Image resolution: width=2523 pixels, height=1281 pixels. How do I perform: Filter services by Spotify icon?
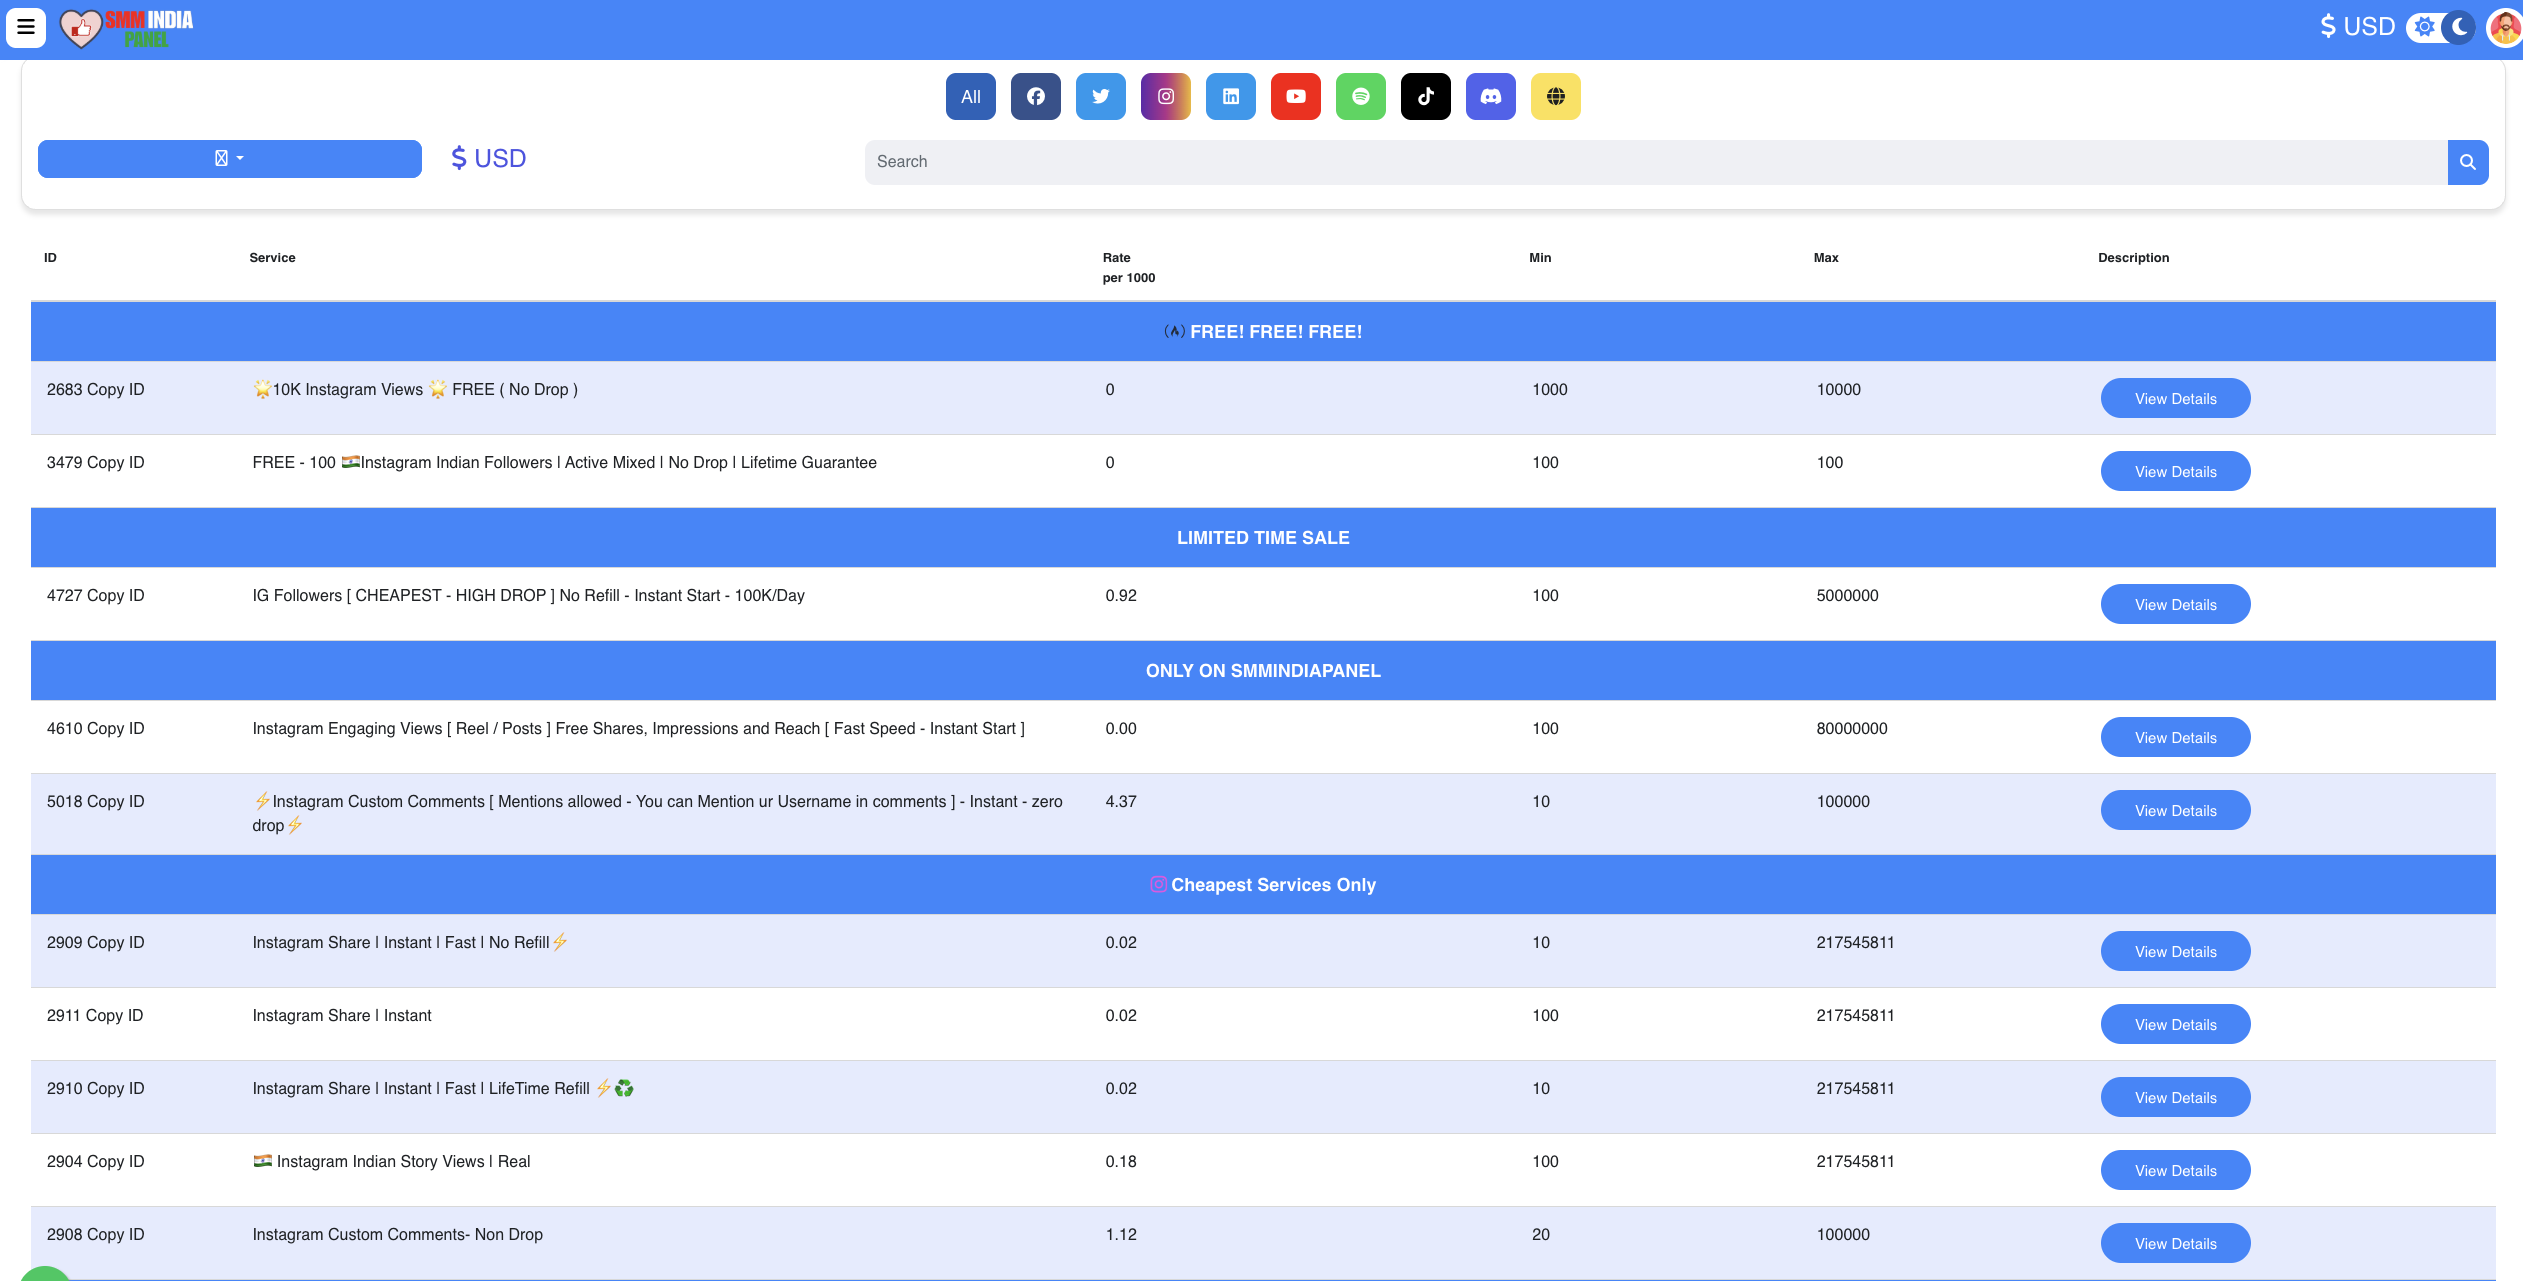1360,97
